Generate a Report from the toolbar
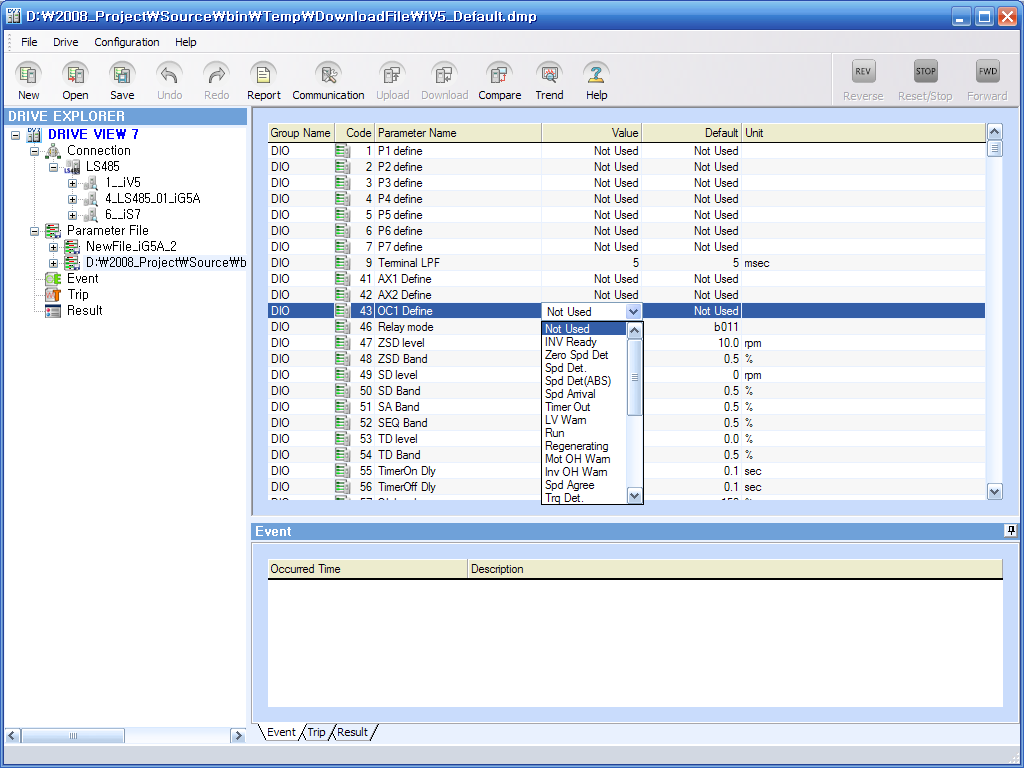This screenshot has width=1024, height=768. point(263,75)
